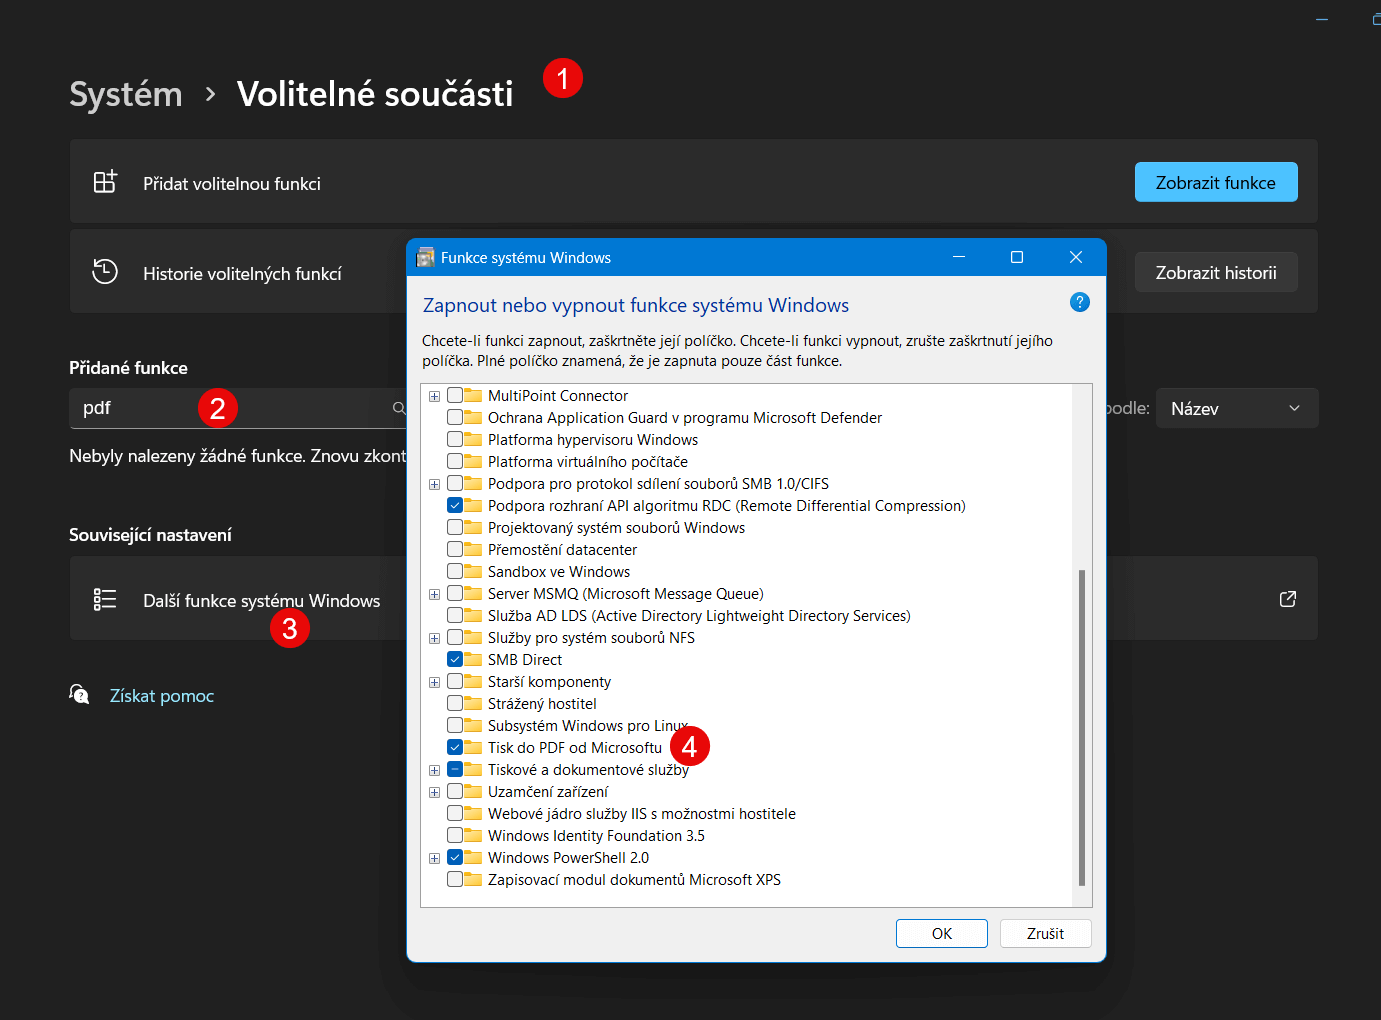Open Získat pomoc link
Viewport: 1381px width, 1020px height.
[162, 695]
